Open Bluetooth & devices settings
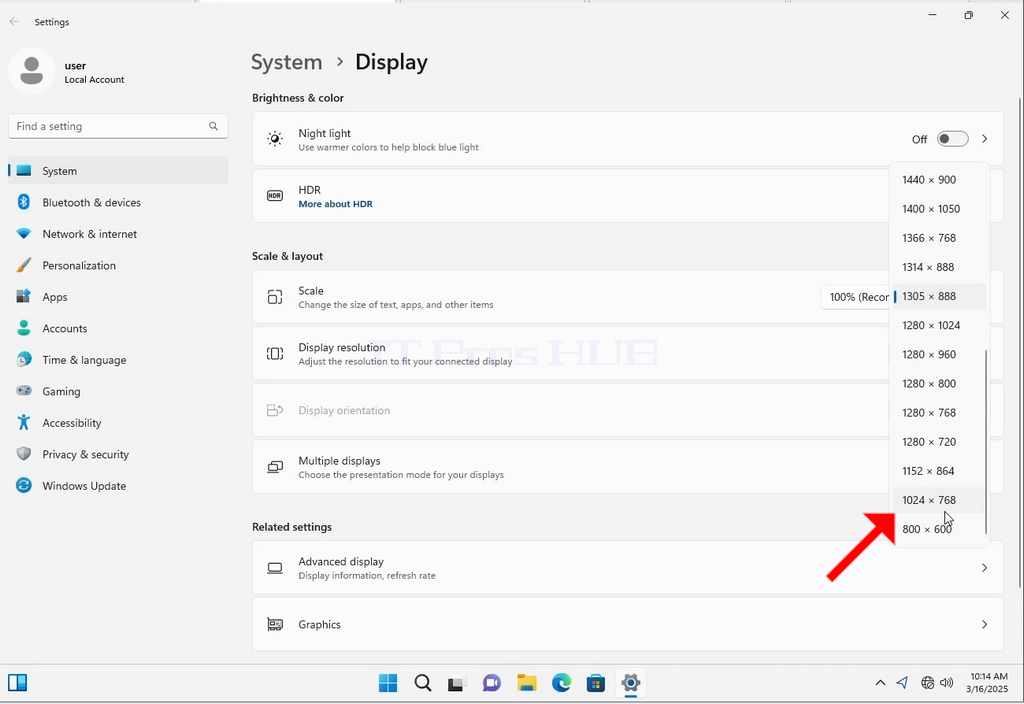 point(118,202)
